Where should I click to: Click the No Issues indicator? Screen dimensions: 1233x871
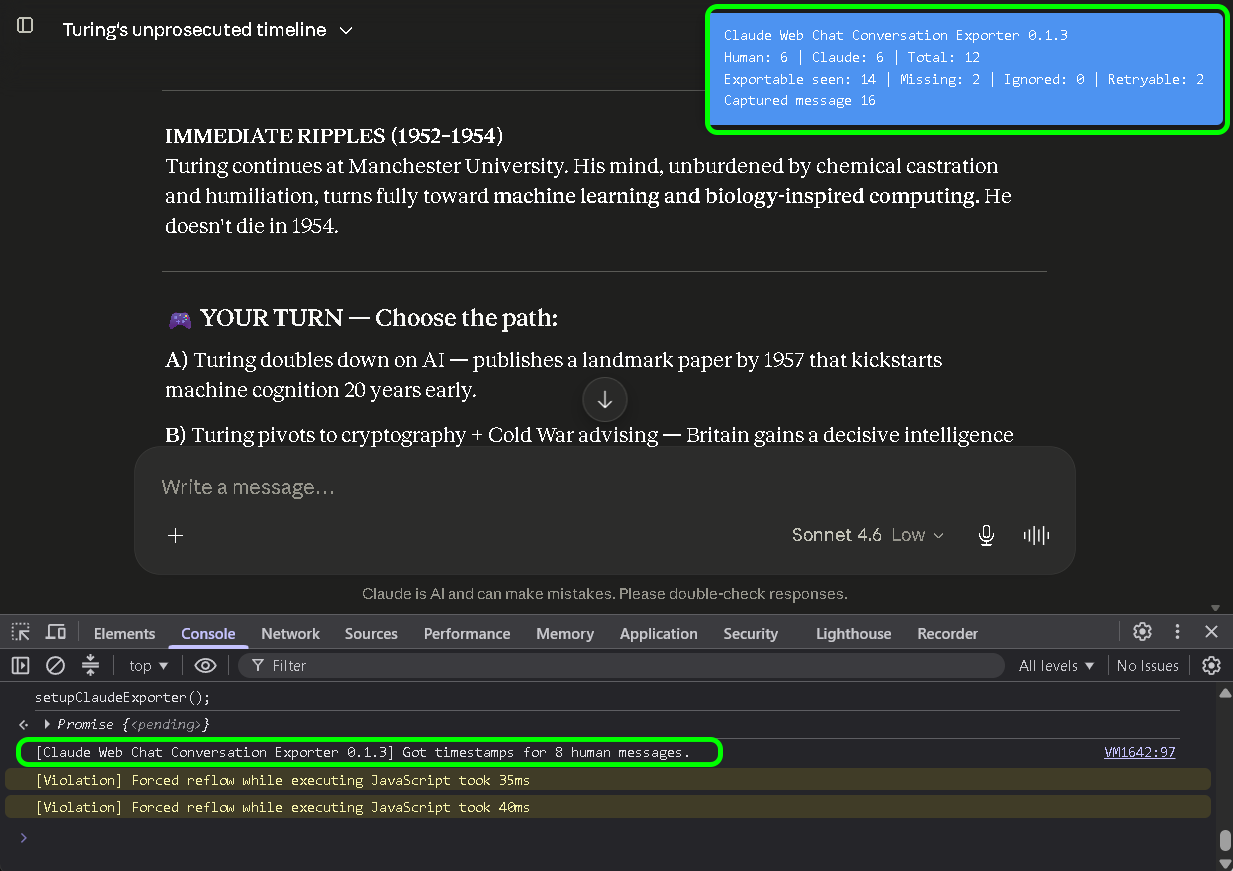point(1147,666)
